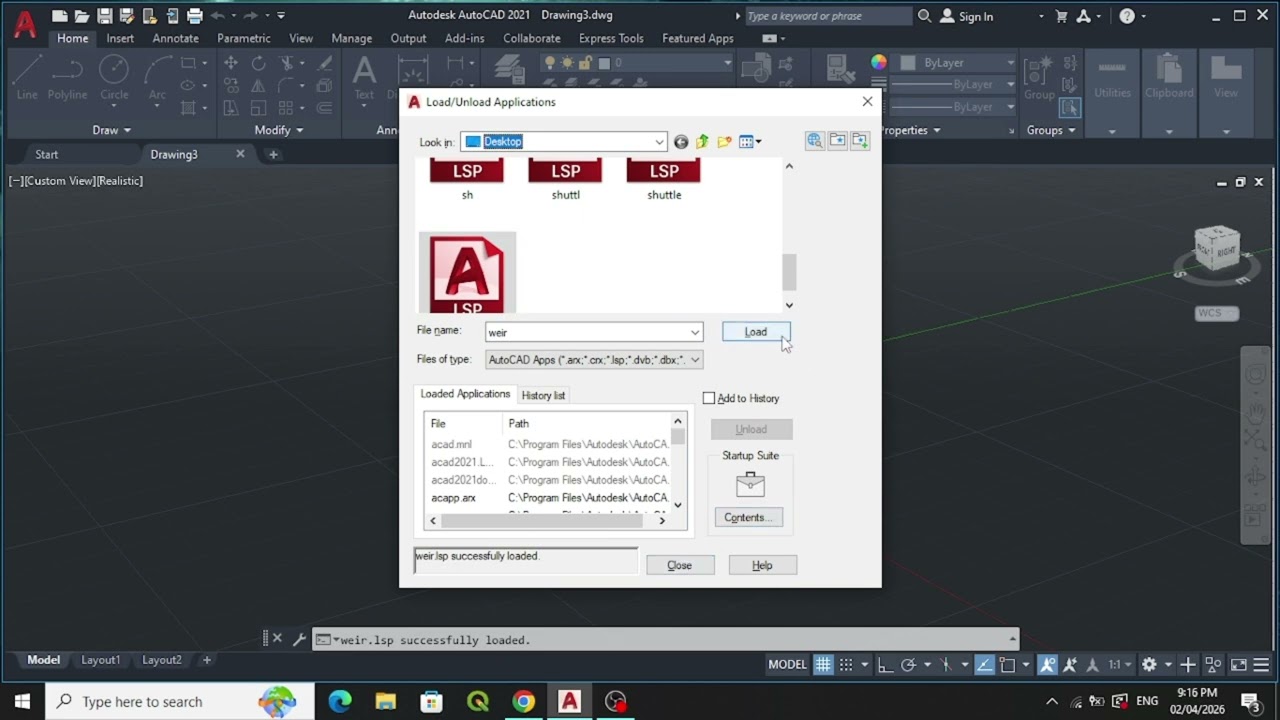Toggle 2D Object Snap in status bar
The image size is (1280, 720).
[1008, 664]
